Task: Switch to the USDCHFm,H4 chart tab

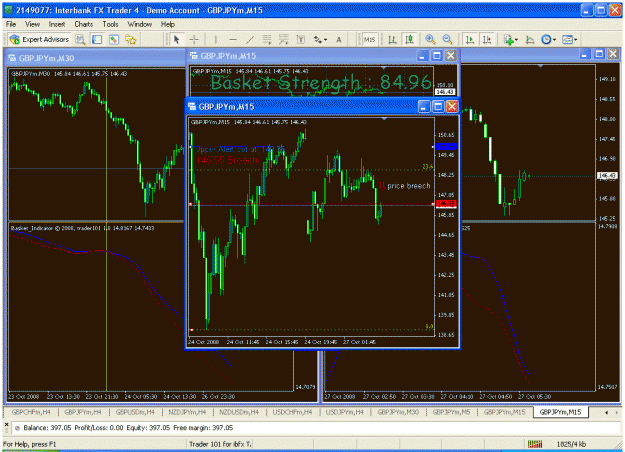Action: click(x=292, y=412)
